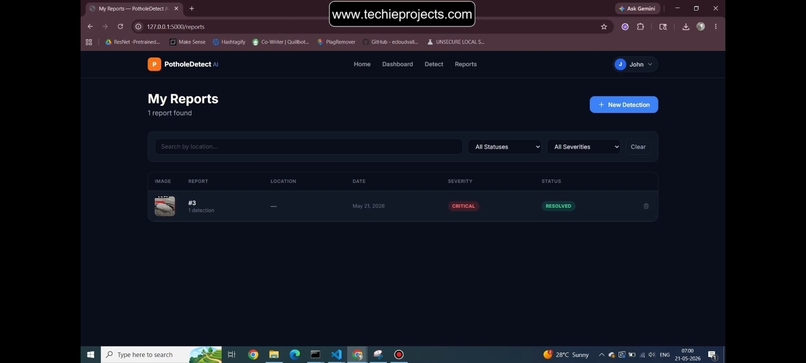Open the report #3 pothole thumbnail
The image size is (806, 363).
click(x=165, y=206)
